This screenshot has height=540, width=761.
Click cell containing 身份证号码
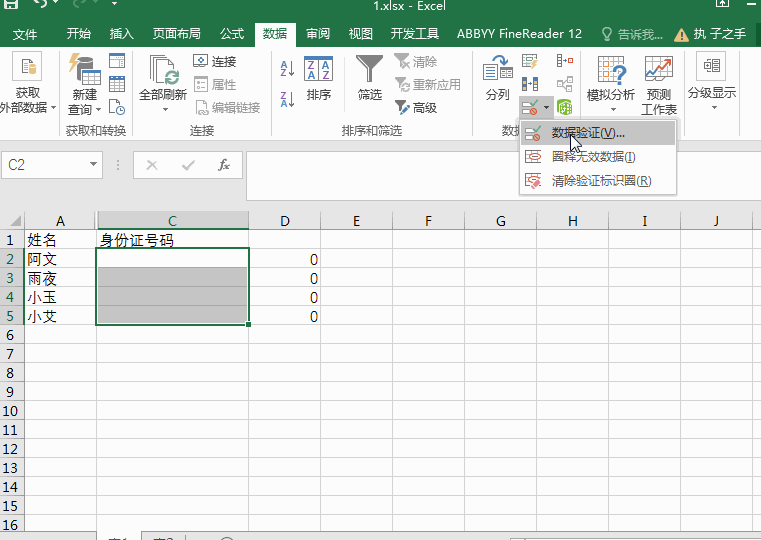tap(172, 240)
